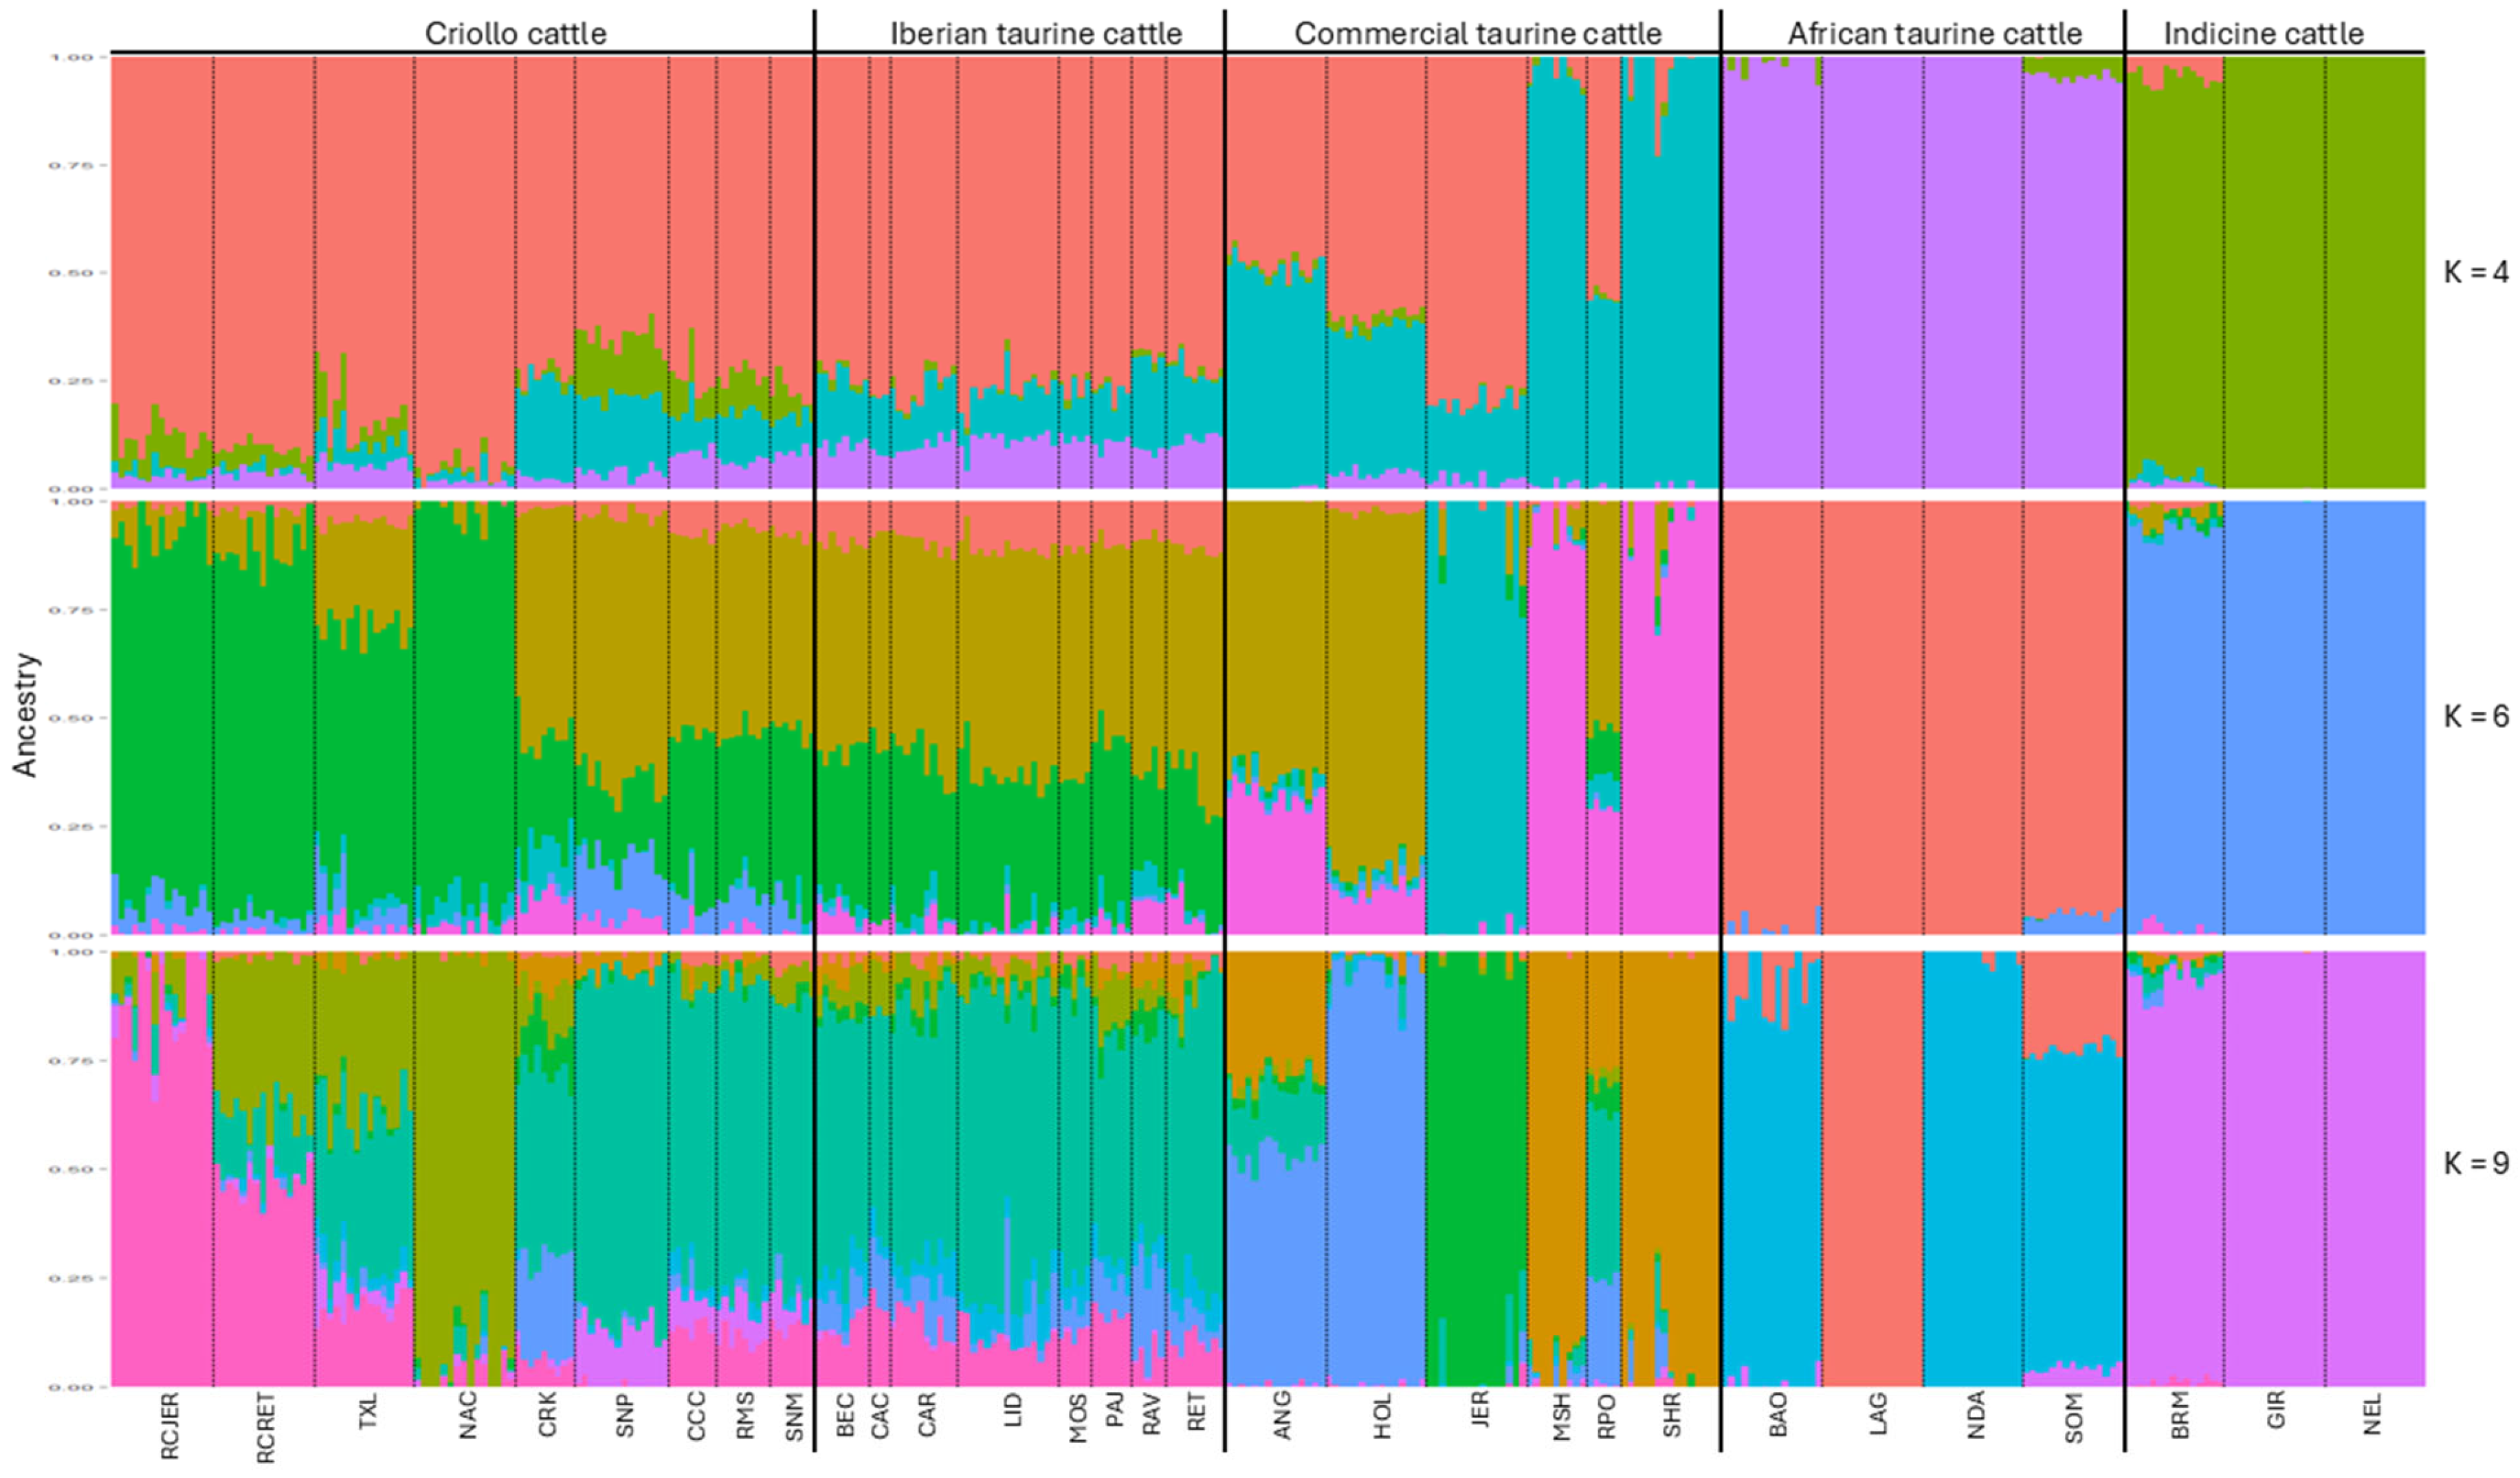2520x1478 pixels.
Task: Select the RCJER breed label
Action: (x=169, y=1425)
